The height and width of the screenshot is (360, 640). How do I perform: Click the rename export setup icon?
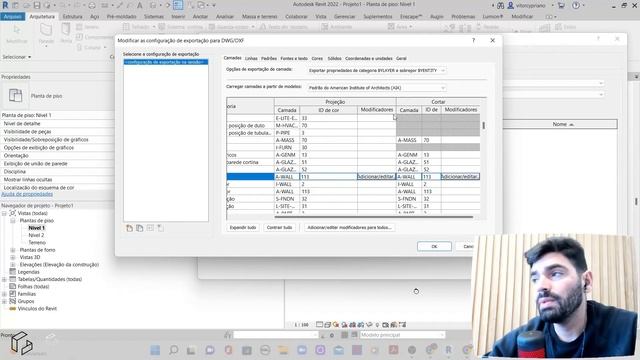pos(150,228)
